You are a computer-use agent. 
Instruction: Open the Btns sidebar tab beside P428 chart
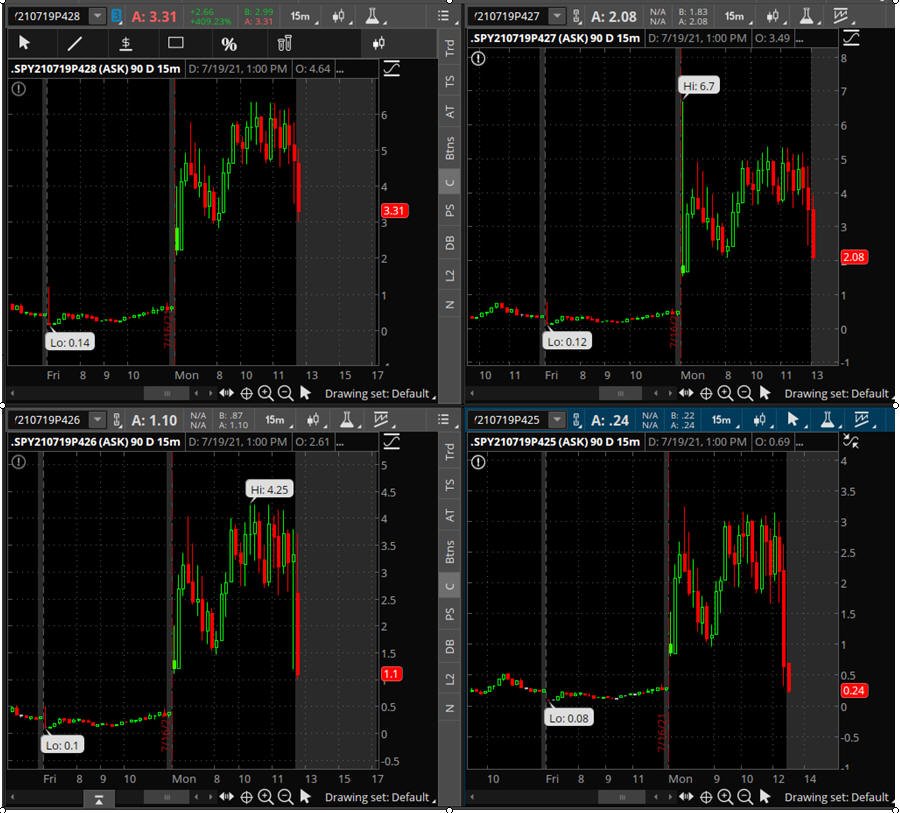pyautogui.click(x=449, y=148)
